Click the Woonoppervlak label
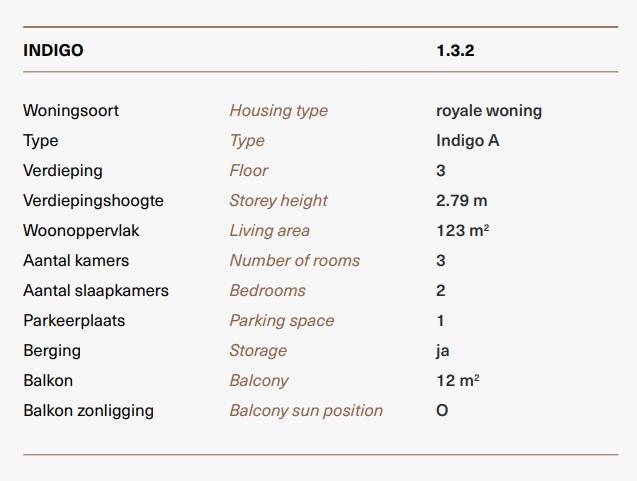This screenshot has width=637, height=481. tap(81, 231)
